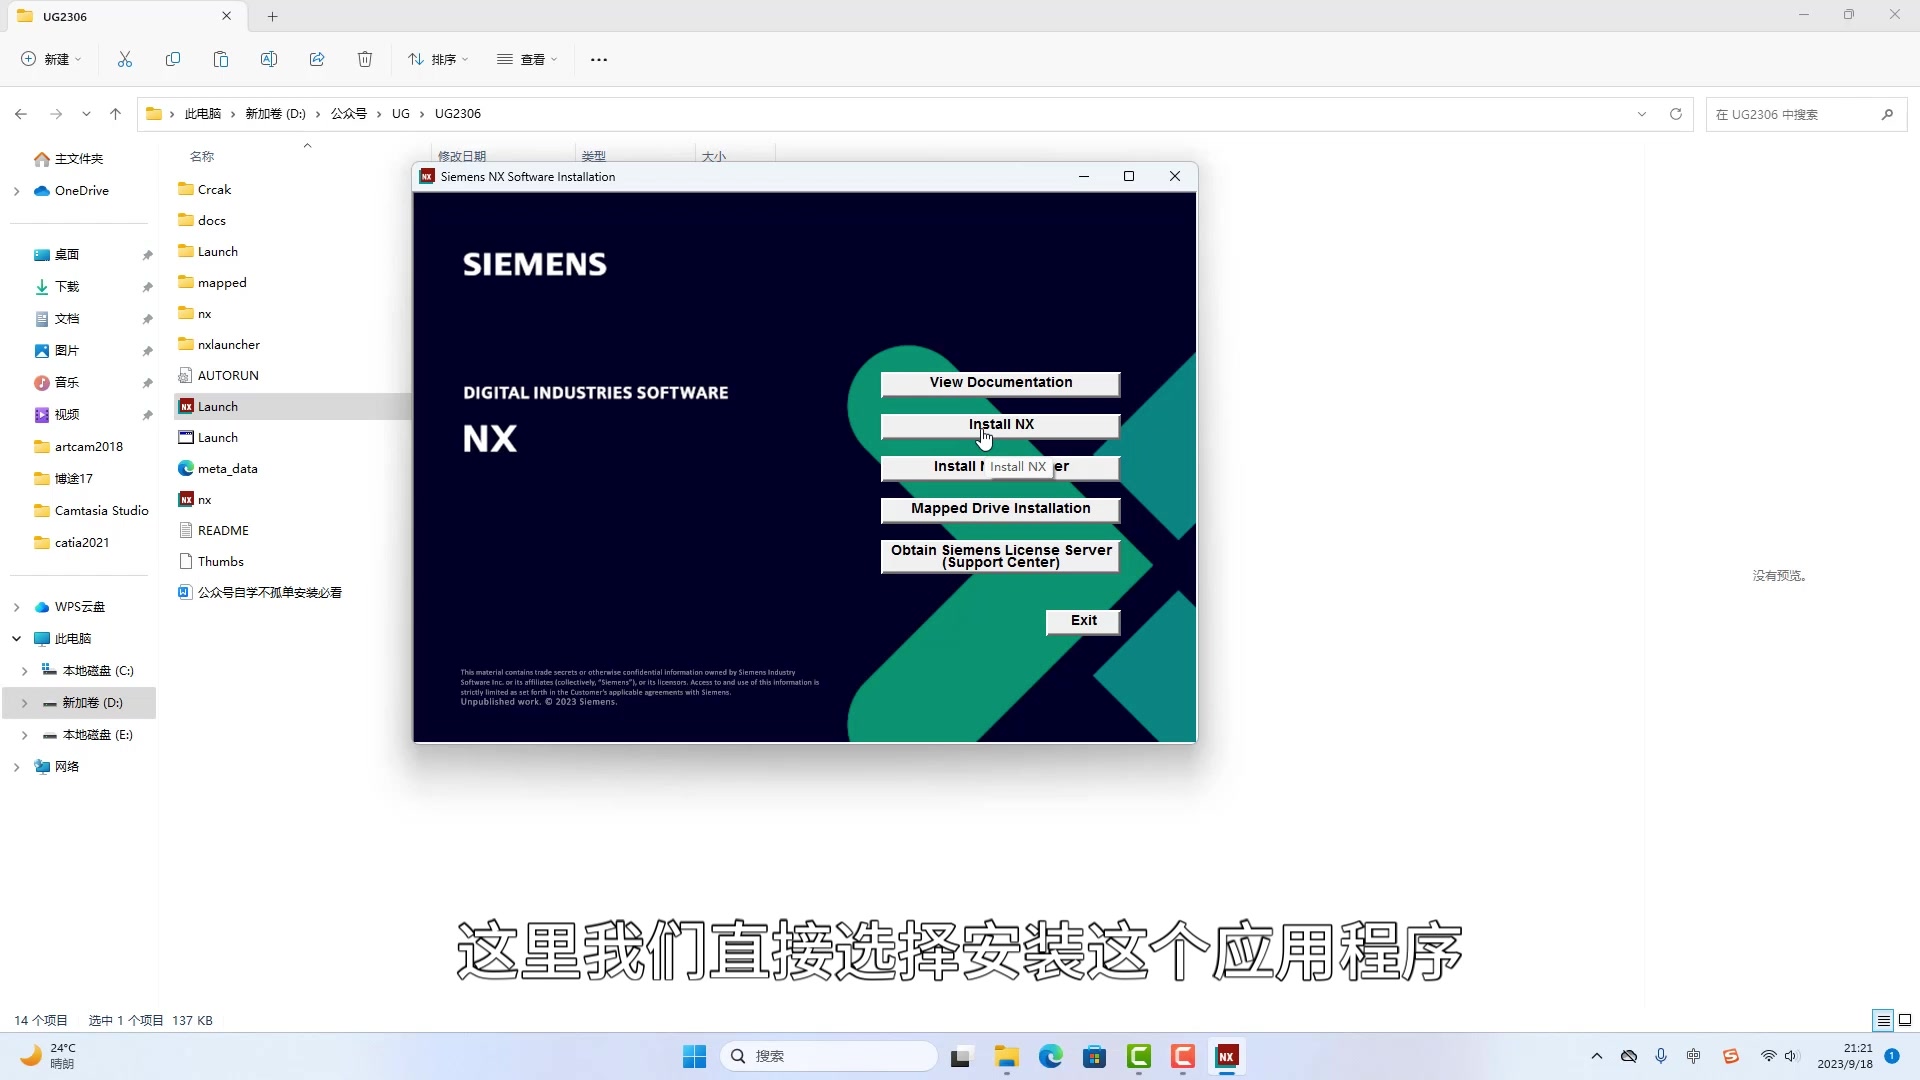Click the Share icon in Explorer toolbar
Image resolution: width=1920 pixels, height=1080 pixels.
[x=317, y=60]
